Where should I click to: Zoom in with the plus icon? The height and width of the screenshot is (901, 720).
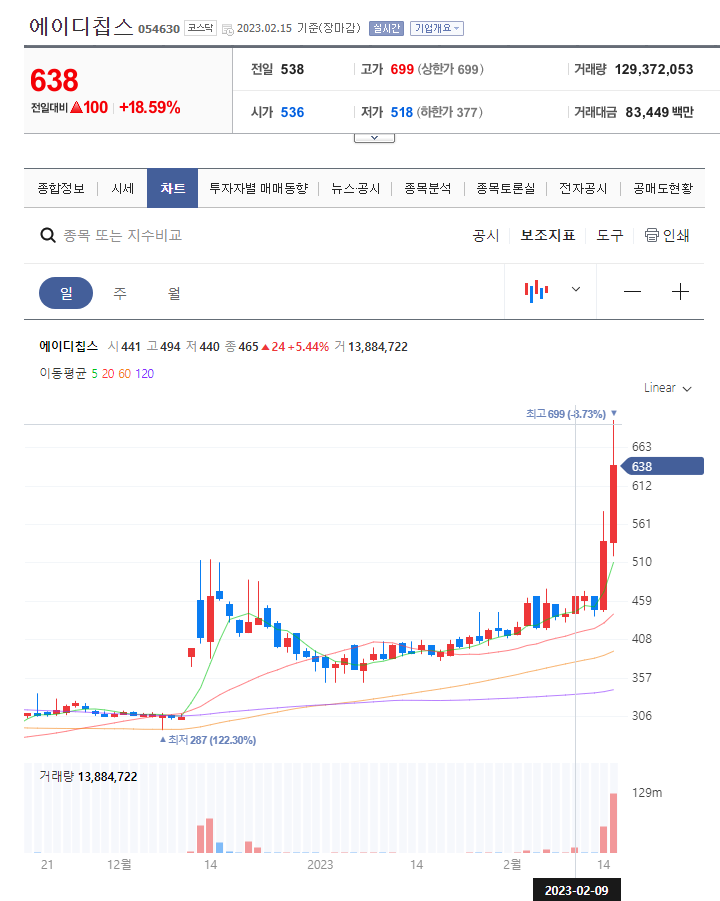coord(681,292)
